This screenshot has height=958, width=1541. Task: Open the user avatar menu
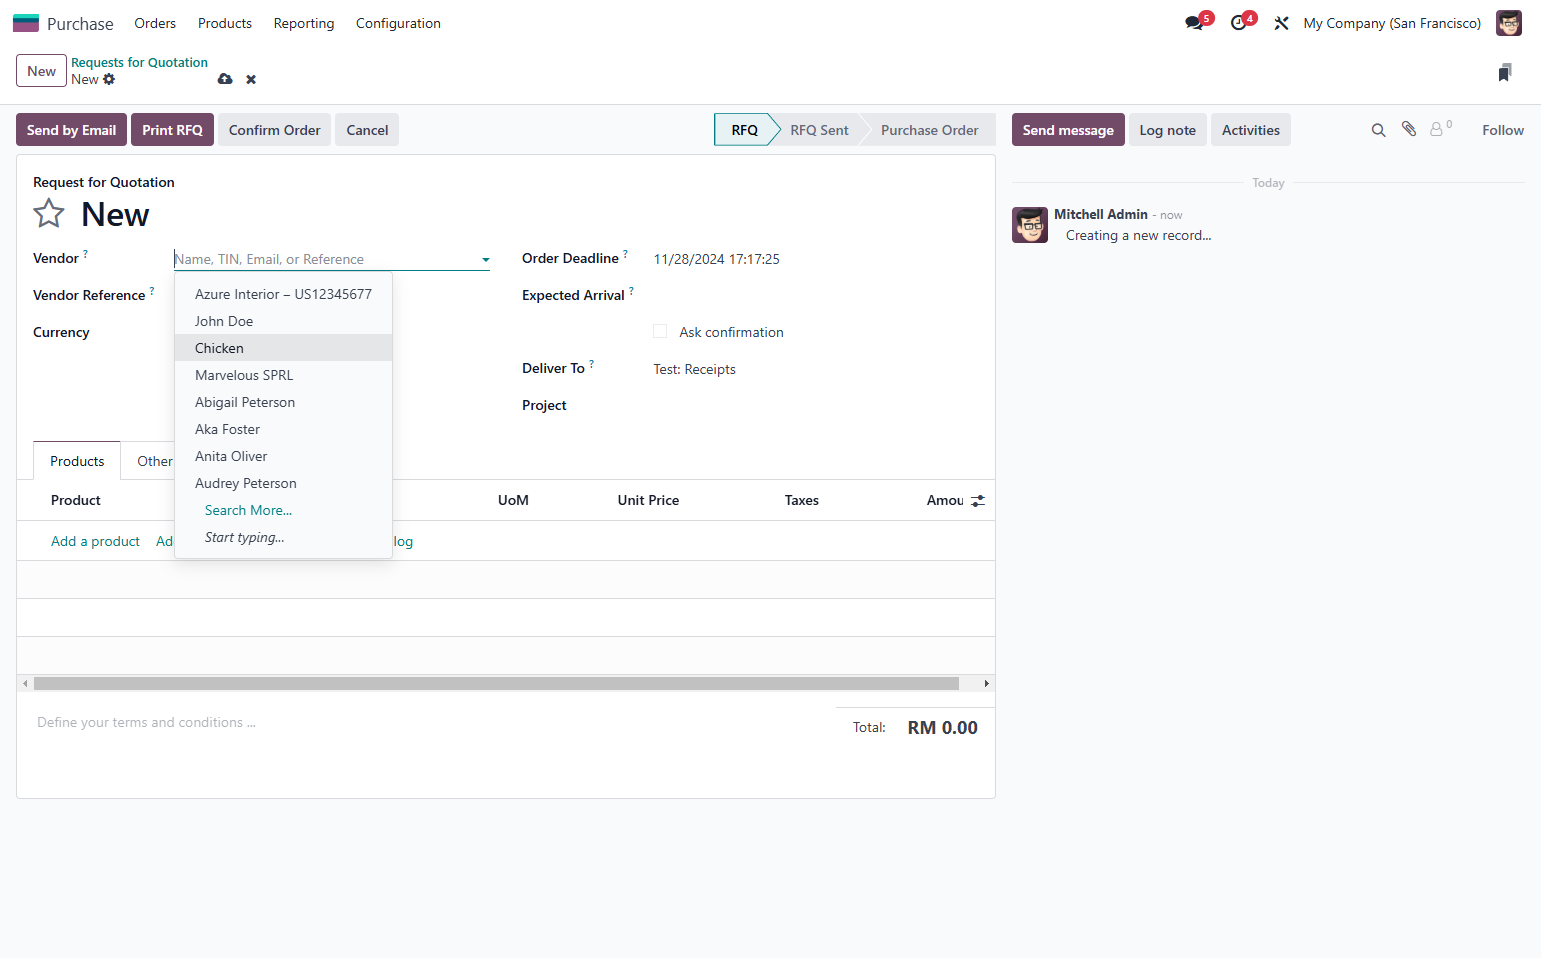point(1508,23)
